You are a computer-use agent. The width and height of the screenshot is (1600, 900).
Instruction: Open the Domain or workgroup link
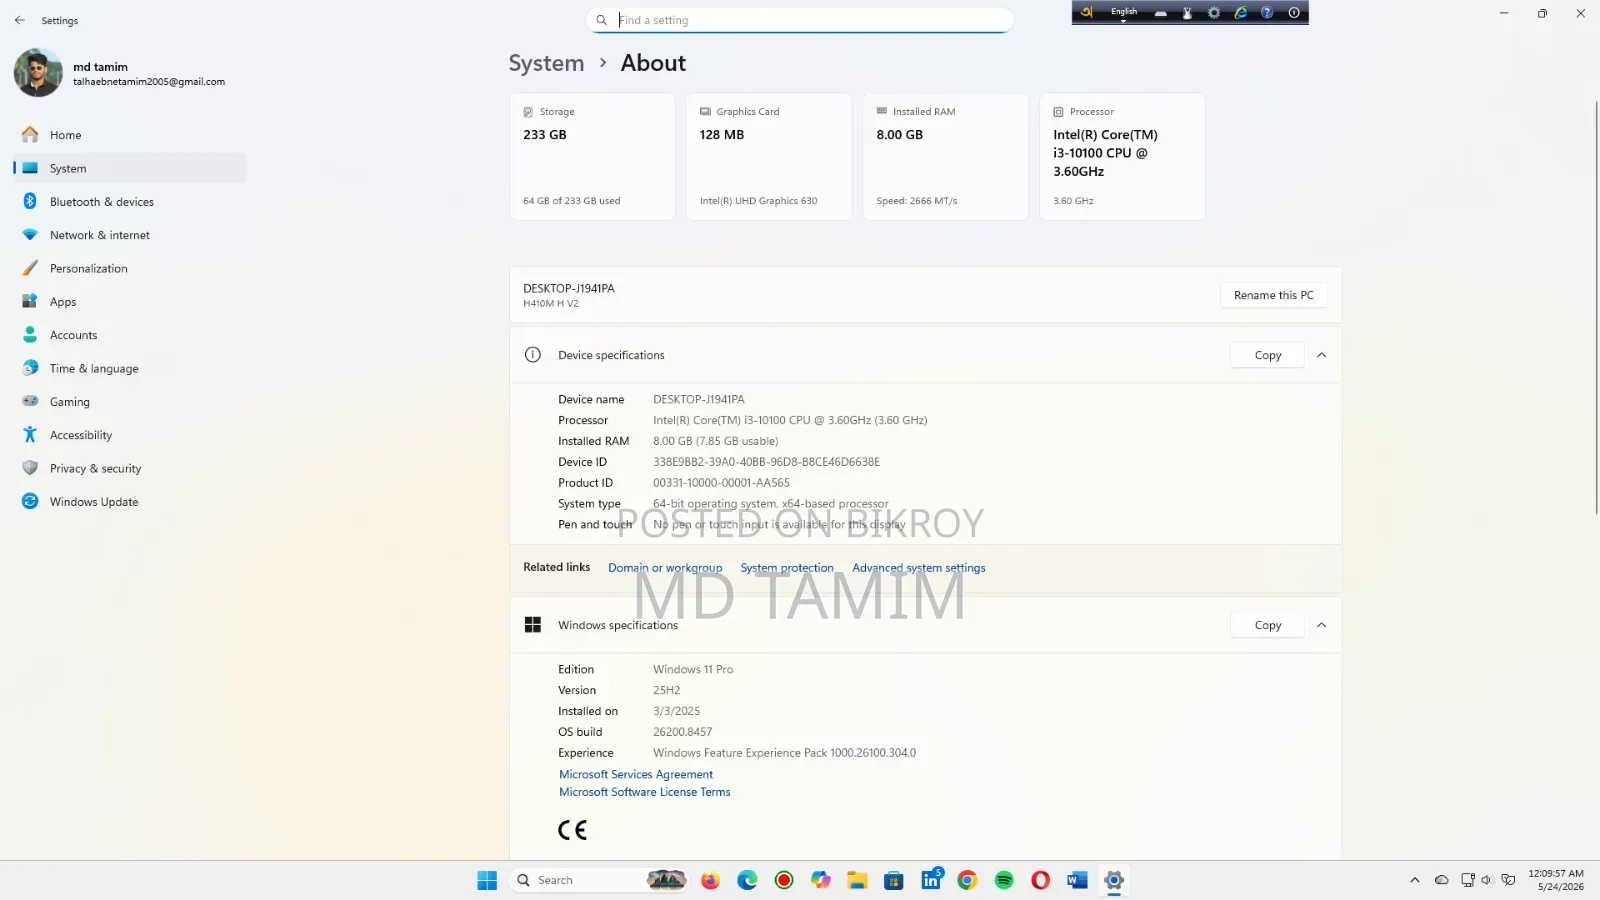(665, 568)
